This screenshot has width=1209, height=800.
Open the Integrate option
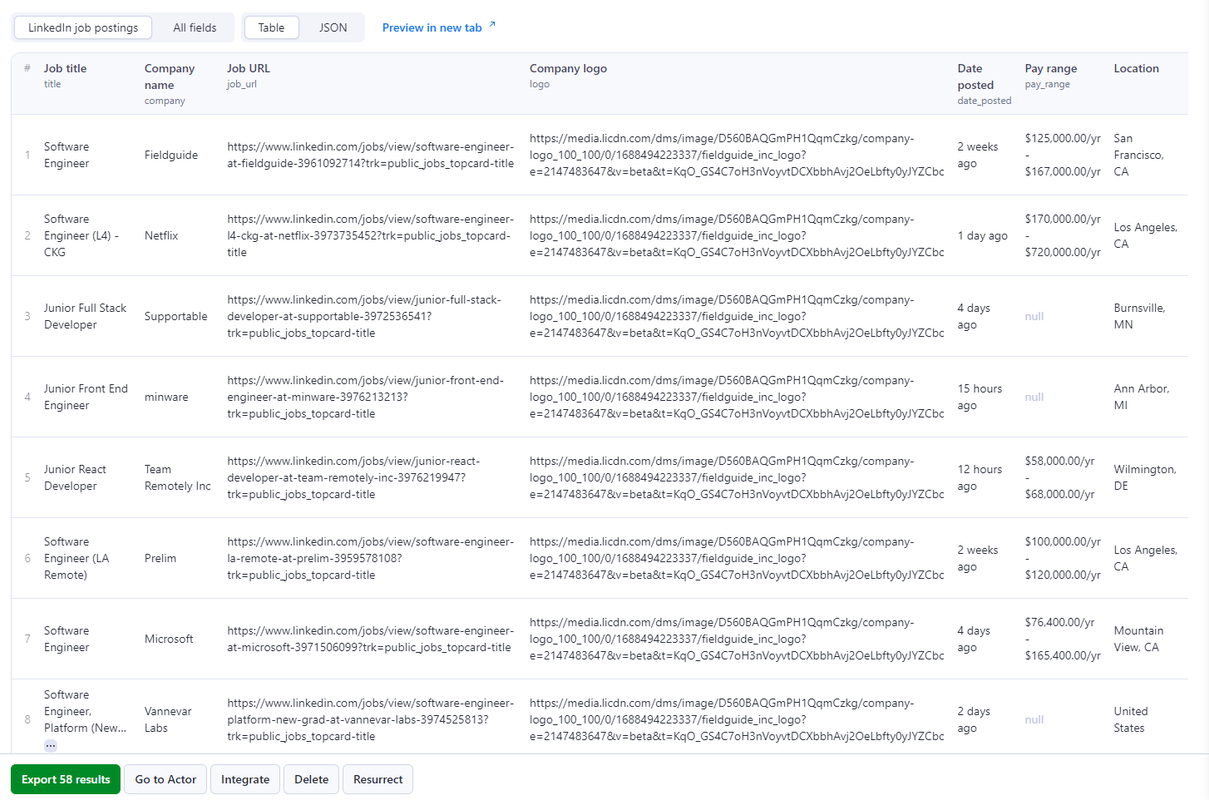245,780
